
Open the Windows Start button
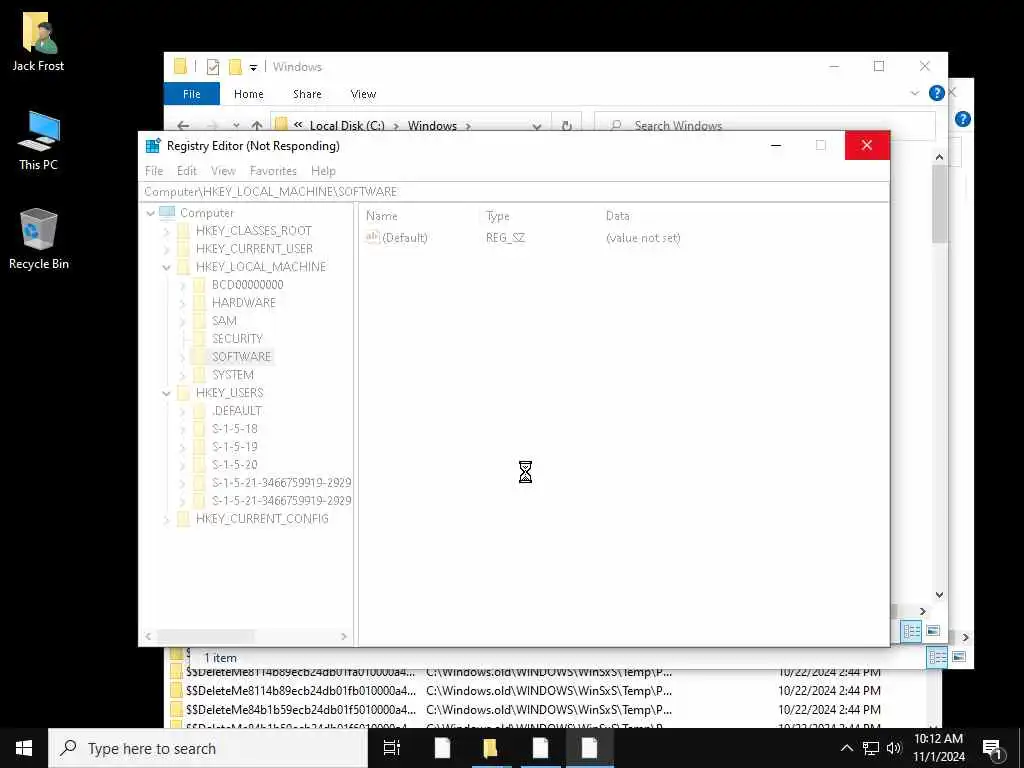click(x=24, y=748)
